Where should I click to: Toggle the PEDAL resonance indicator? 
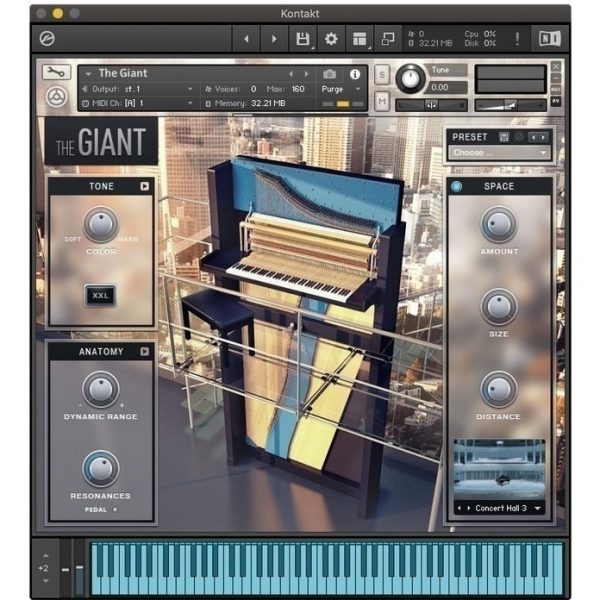pos(115,509)
